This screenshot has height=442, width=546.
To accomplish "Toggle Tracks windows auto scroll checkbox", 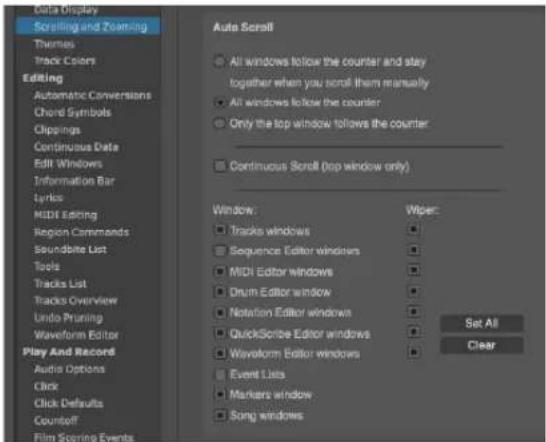I will 220,230.
